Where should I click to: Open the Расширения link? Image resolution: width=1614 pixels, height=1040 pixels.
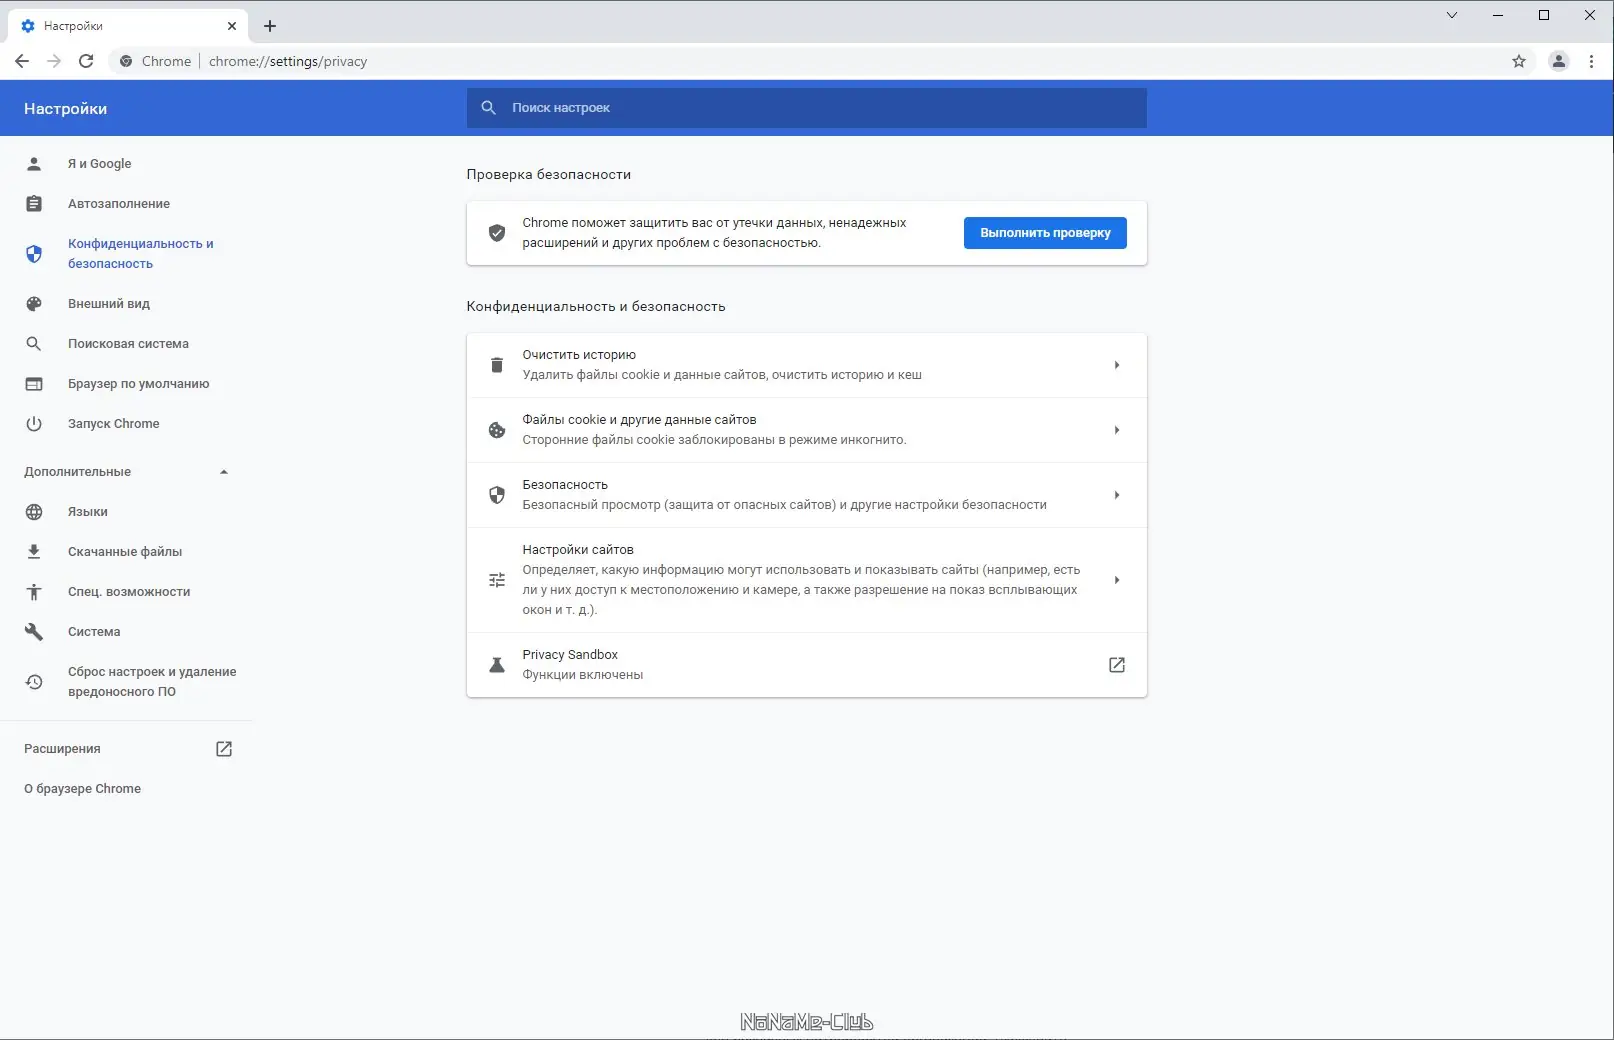tap(62, 748)
